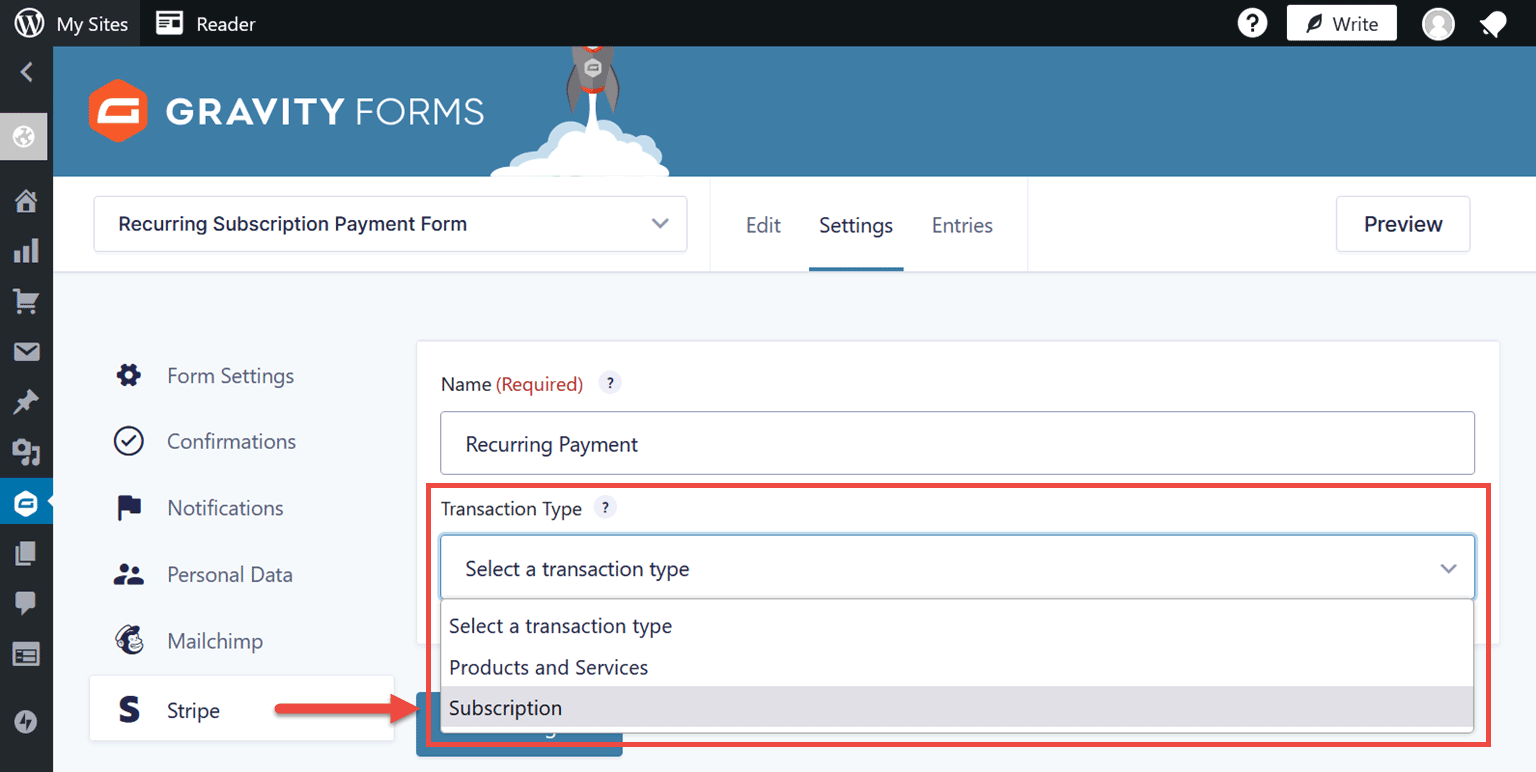
Task: Open the Jetpack lightning icon
Action: pyautogui.click(x=26, y=721)
